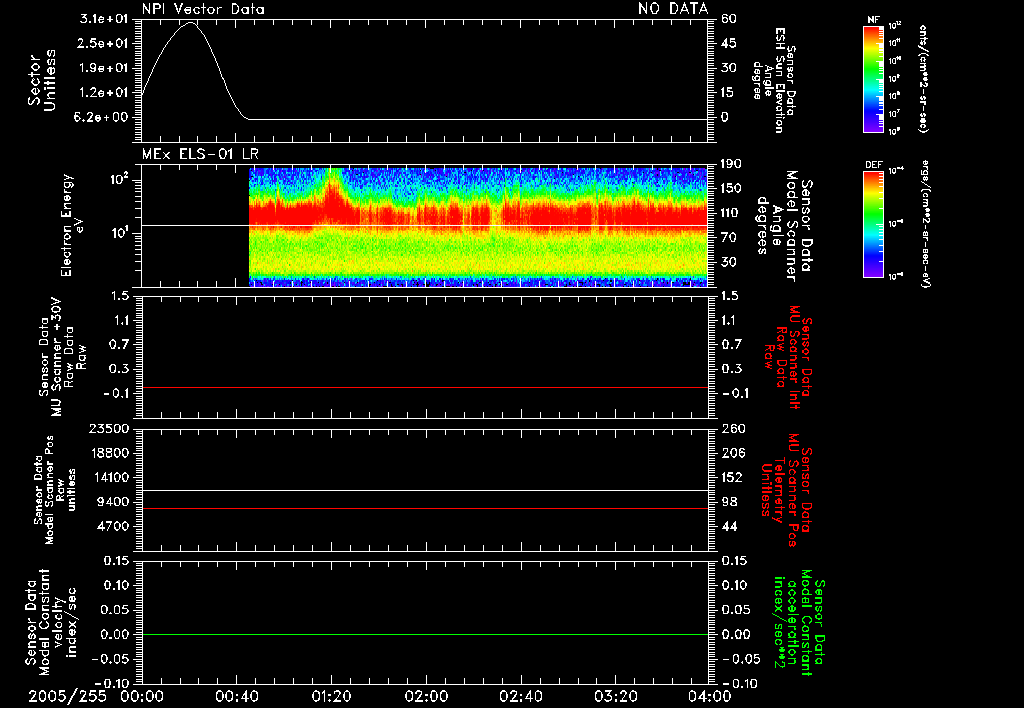
Task: Click the '206' telemetry tick value
Action: tap(733, 453)
